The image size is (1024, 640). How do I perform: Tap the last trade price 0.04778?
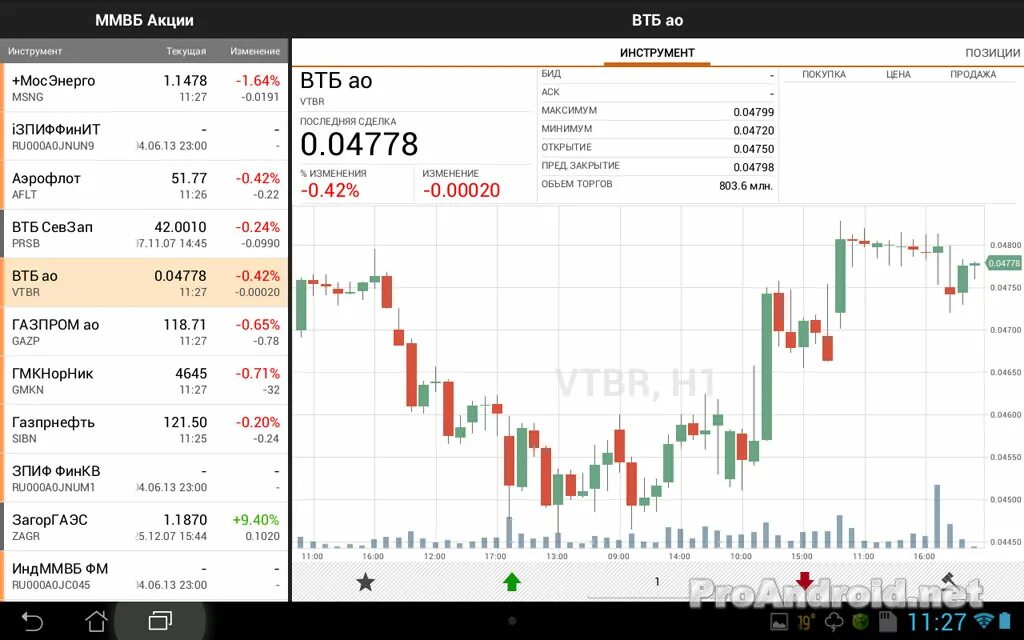pyautogui.click(x=359, y=144)
